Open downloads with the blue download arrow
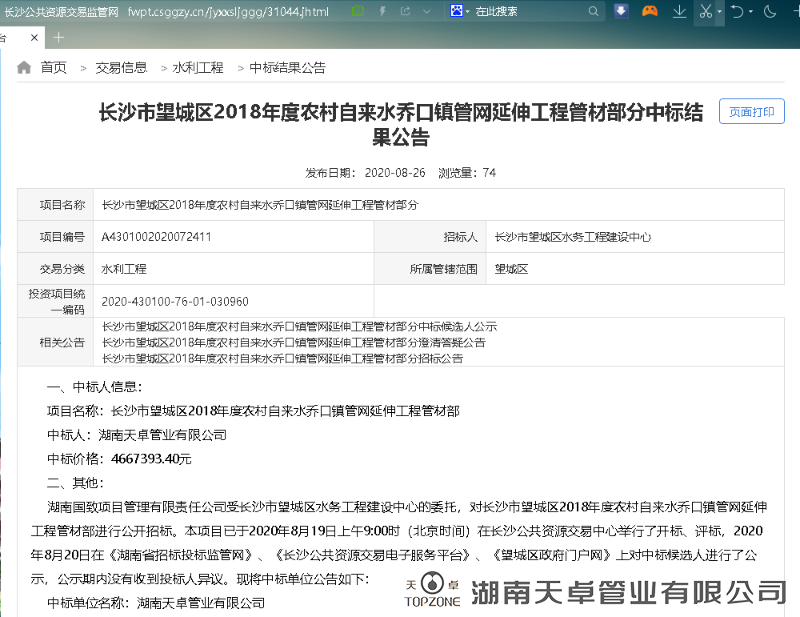This screenshot has height=617, width=800. [x=622, y=11]
